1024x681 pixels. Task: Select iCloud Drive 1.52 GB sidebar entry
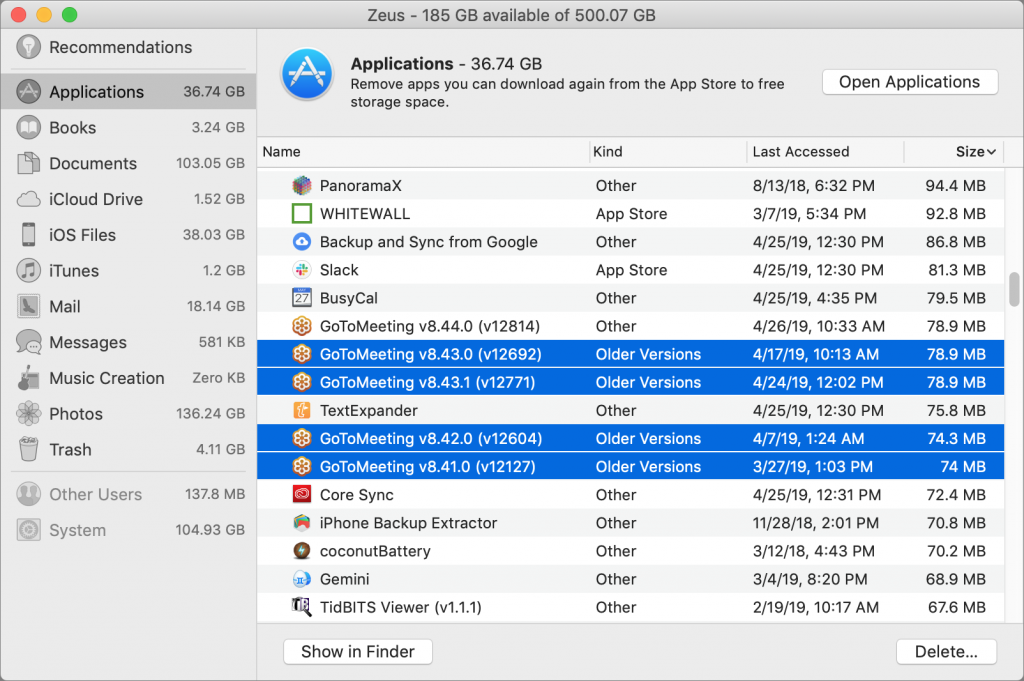(x=128, y=199)
